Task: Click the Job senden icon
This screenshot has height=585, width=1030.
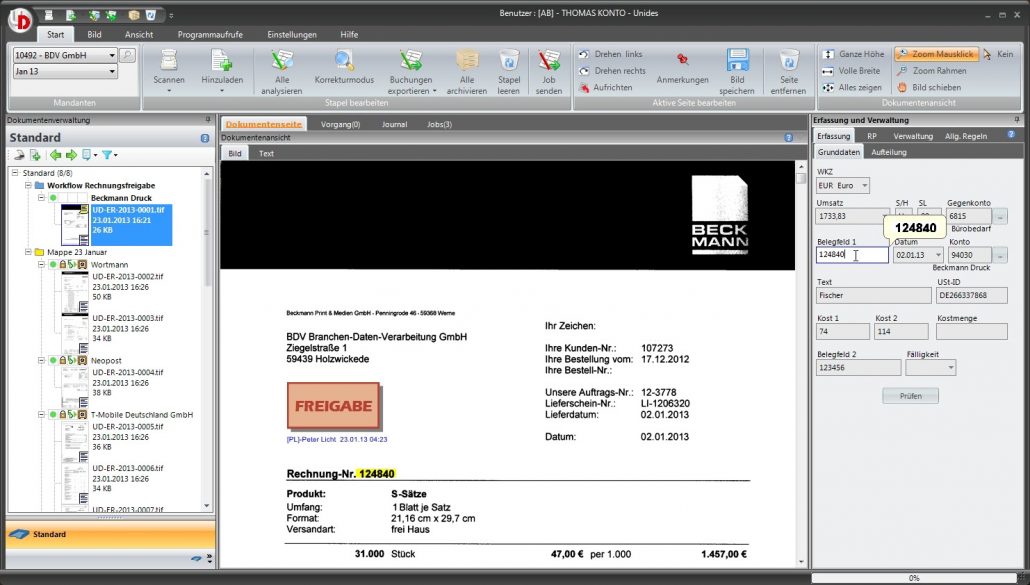Action: pos(549,61)
